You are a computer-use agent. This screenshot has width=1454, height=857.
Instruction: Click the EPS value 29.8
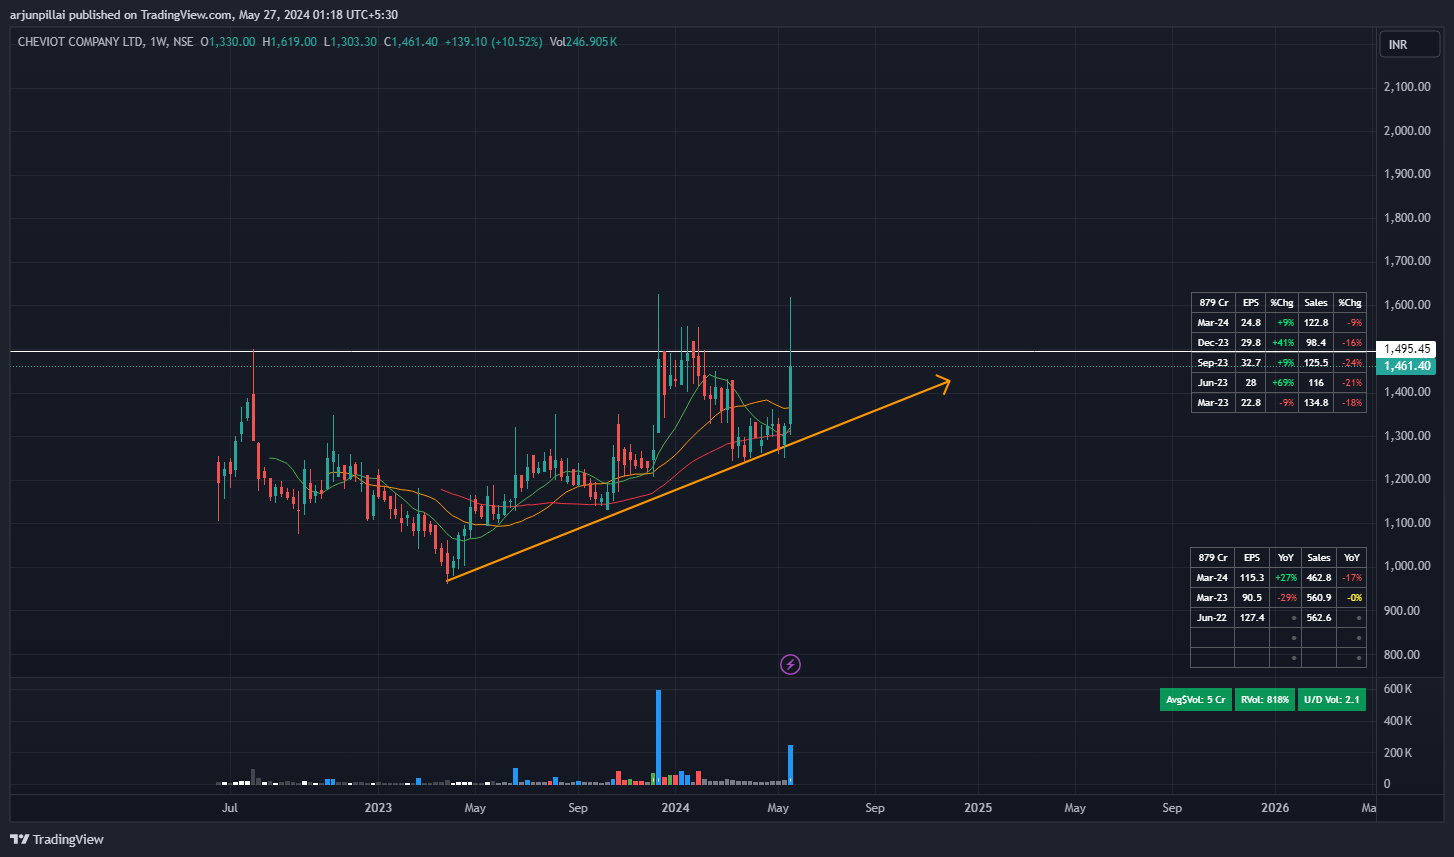coord(1250,342)
